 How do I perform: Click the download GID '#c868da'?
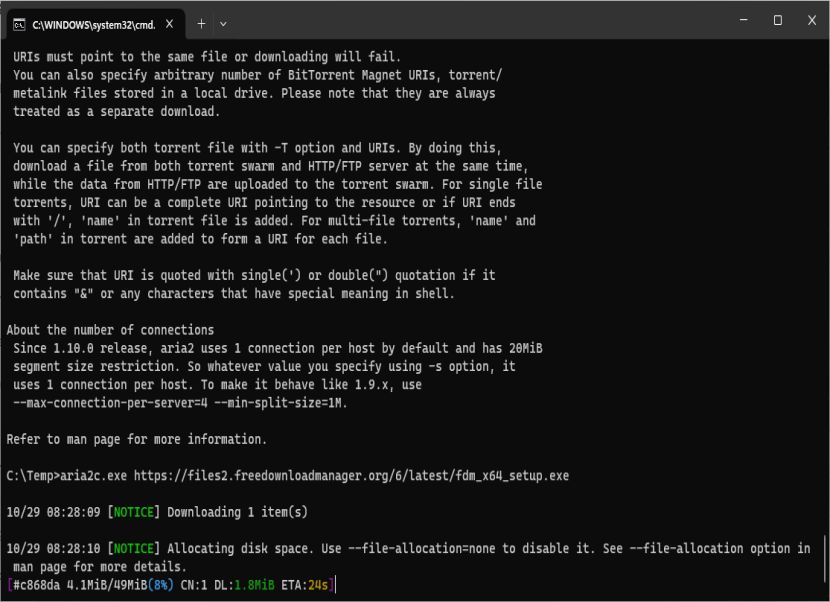point(37,585)
